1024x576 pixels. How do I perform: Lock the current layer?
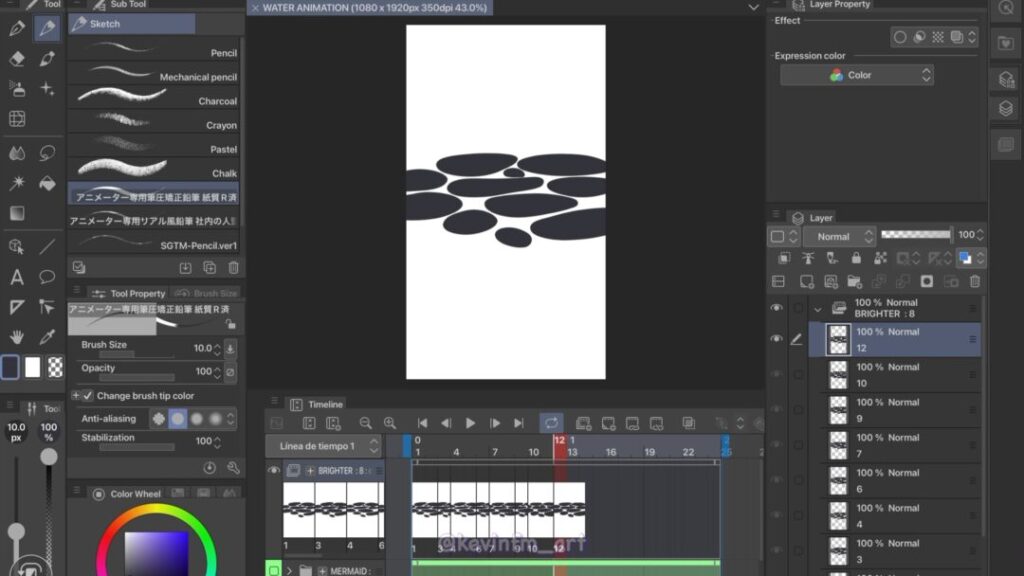[856, 258]
